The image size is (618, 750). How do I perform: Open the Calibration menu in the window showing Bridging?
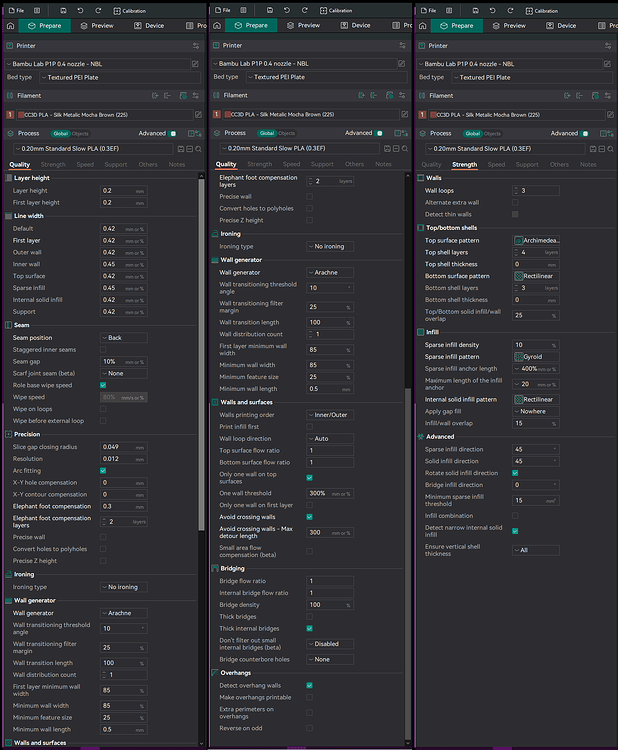coord(336,11)
